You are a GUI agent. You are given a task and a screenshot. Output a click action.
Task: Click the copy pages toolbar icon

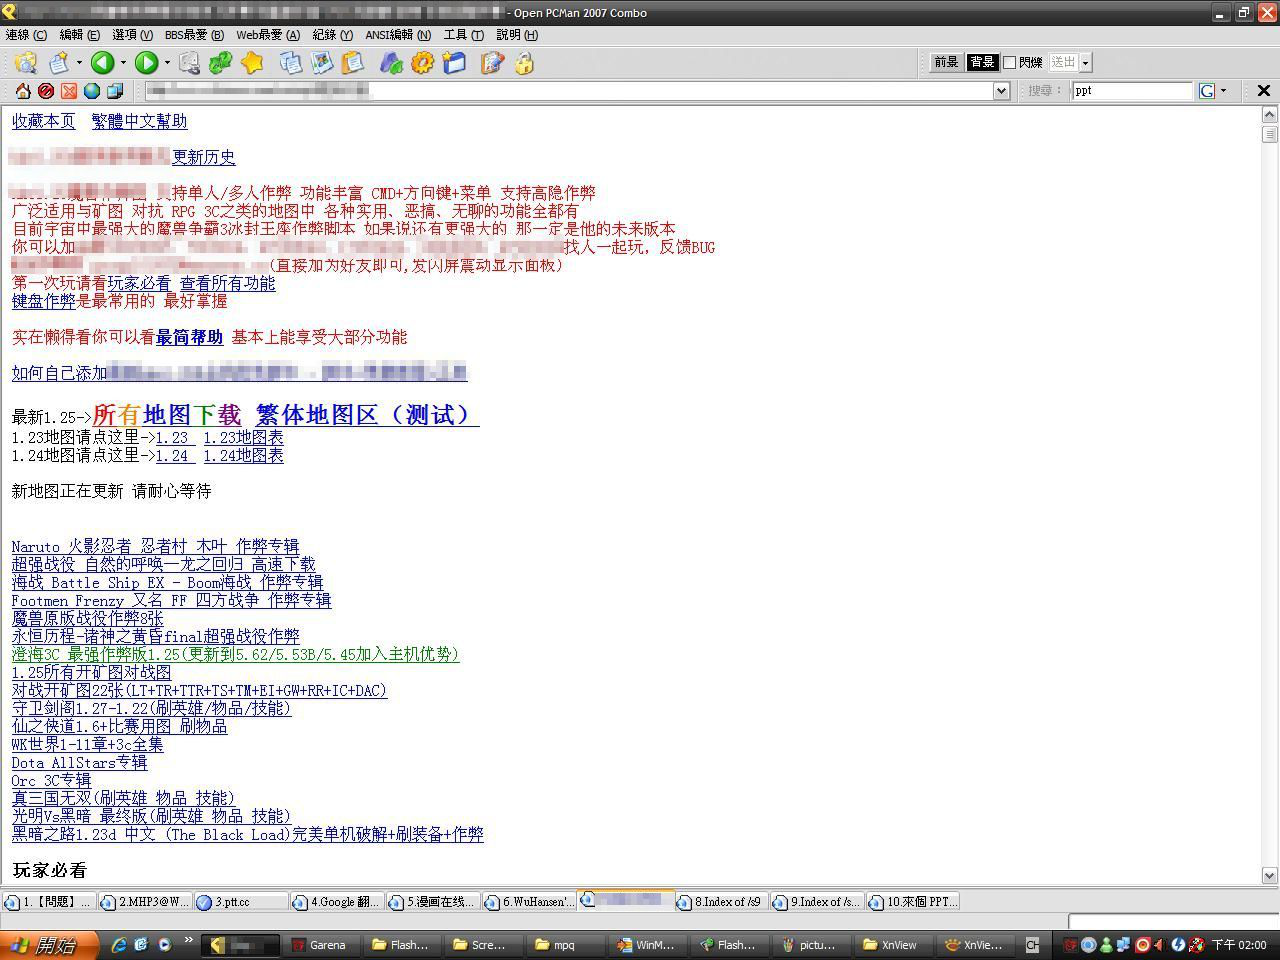(x=291, y=63)
